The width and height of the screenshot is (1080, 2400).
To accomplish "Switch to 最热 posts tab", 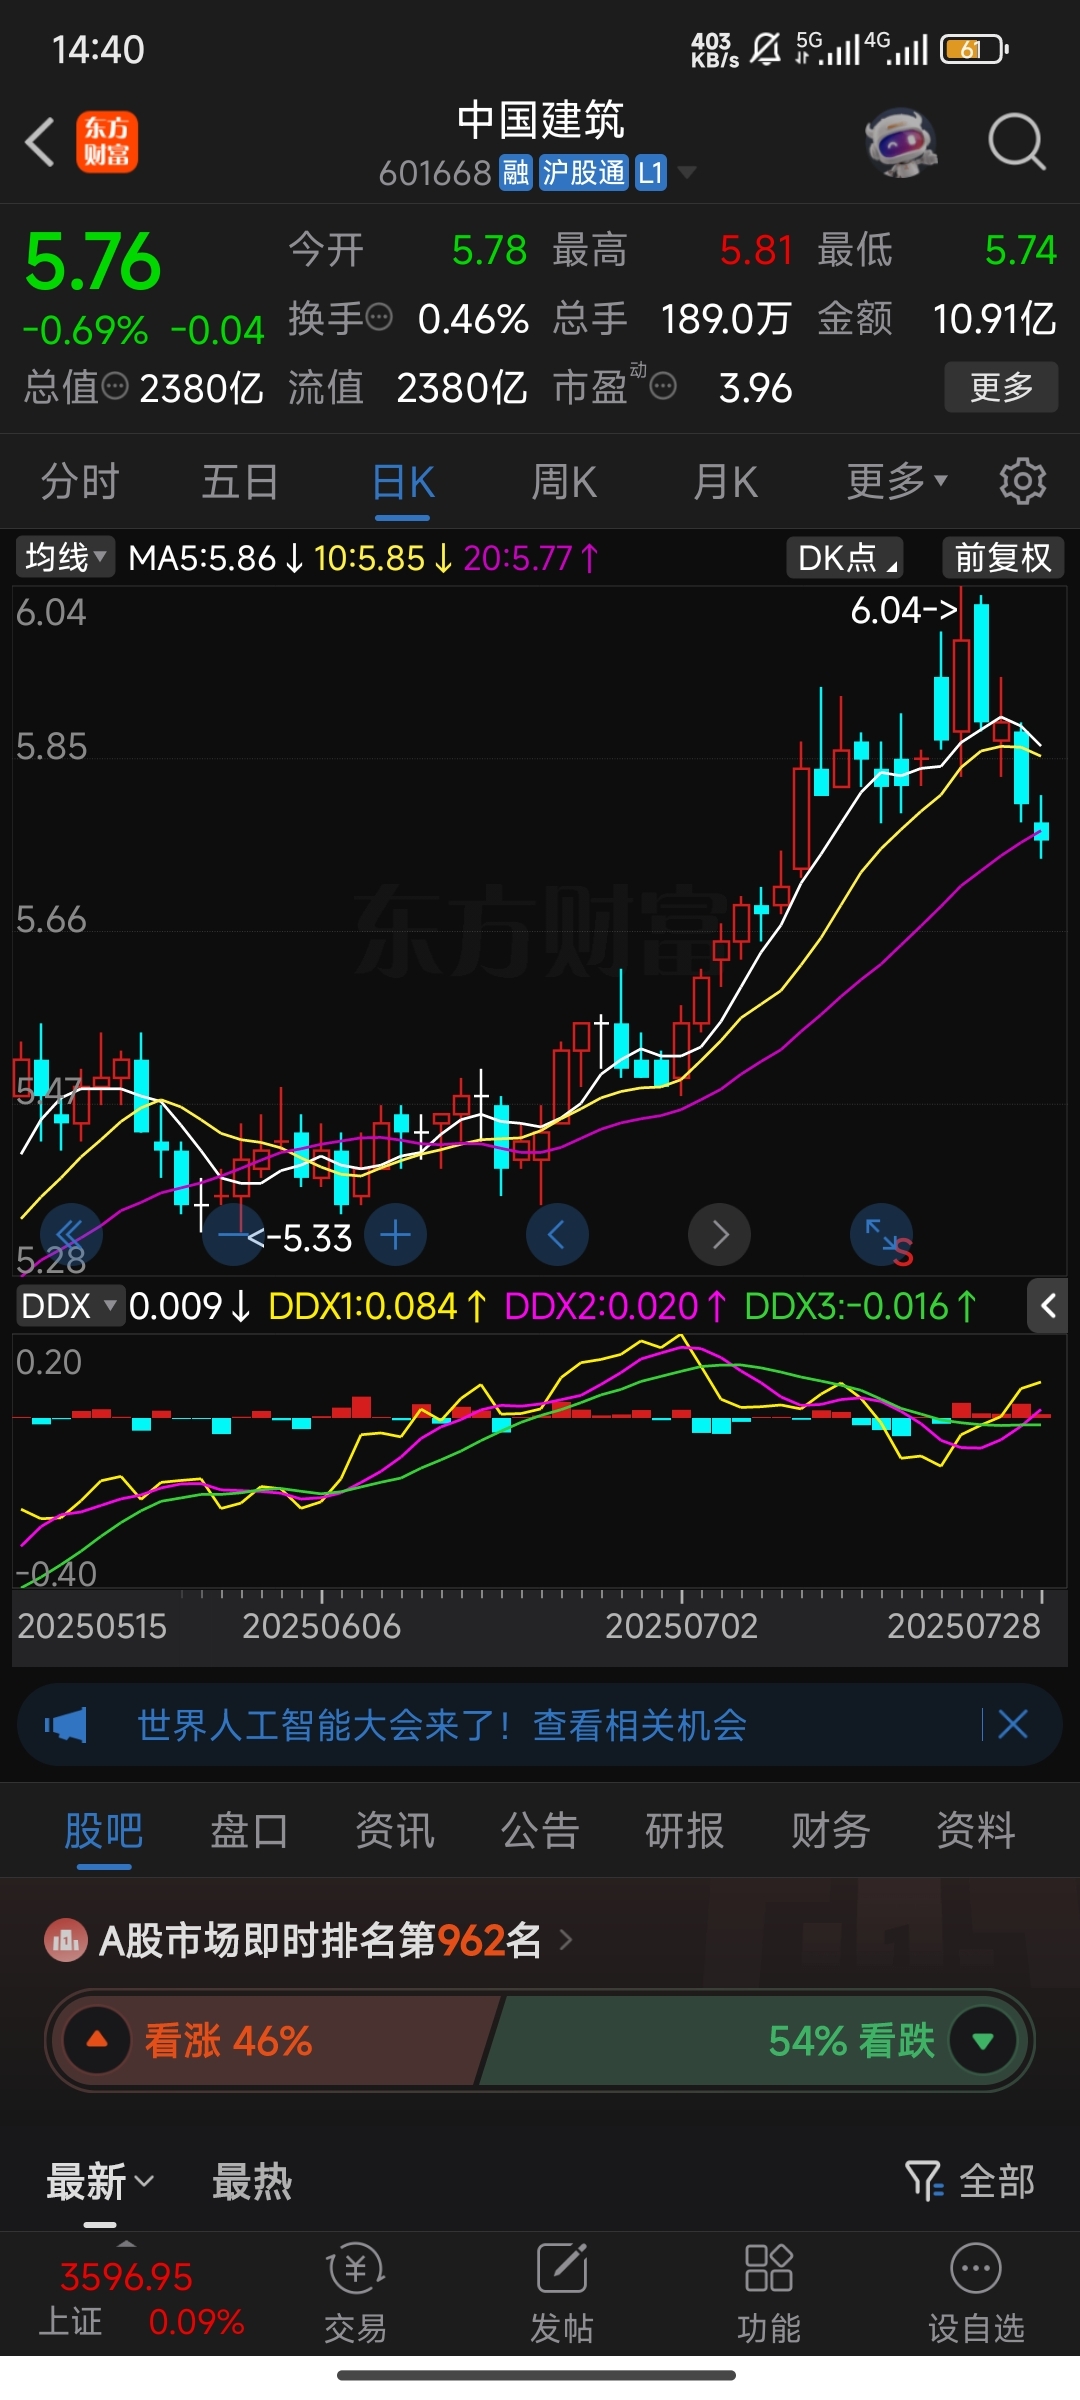I will (x=252, y=2181).
